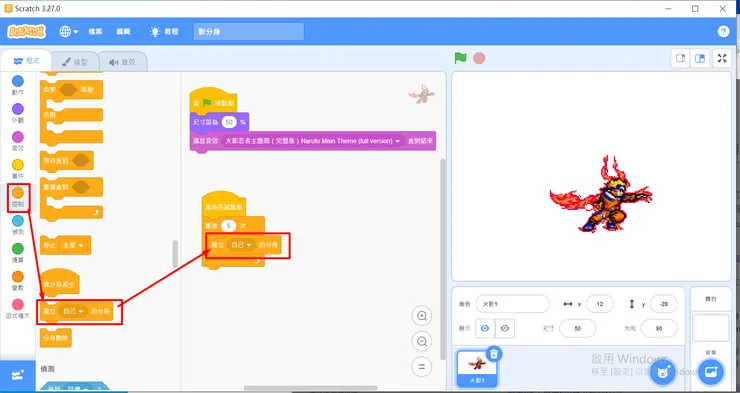Screen dimensions: 740x393
Task: Click the sprite x position field
Action: pos(600,304)
